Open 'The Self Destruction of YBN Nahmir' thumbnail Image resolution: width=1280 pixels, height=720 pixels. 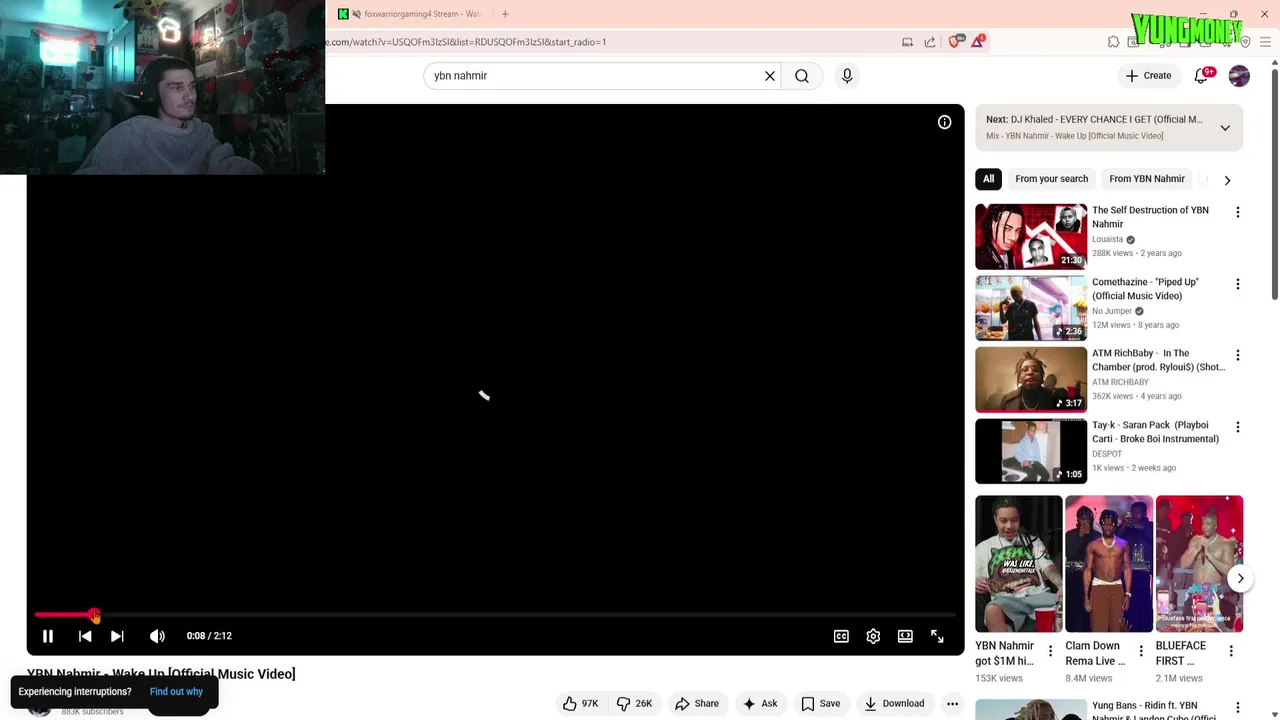click(x=1031, y=237)
